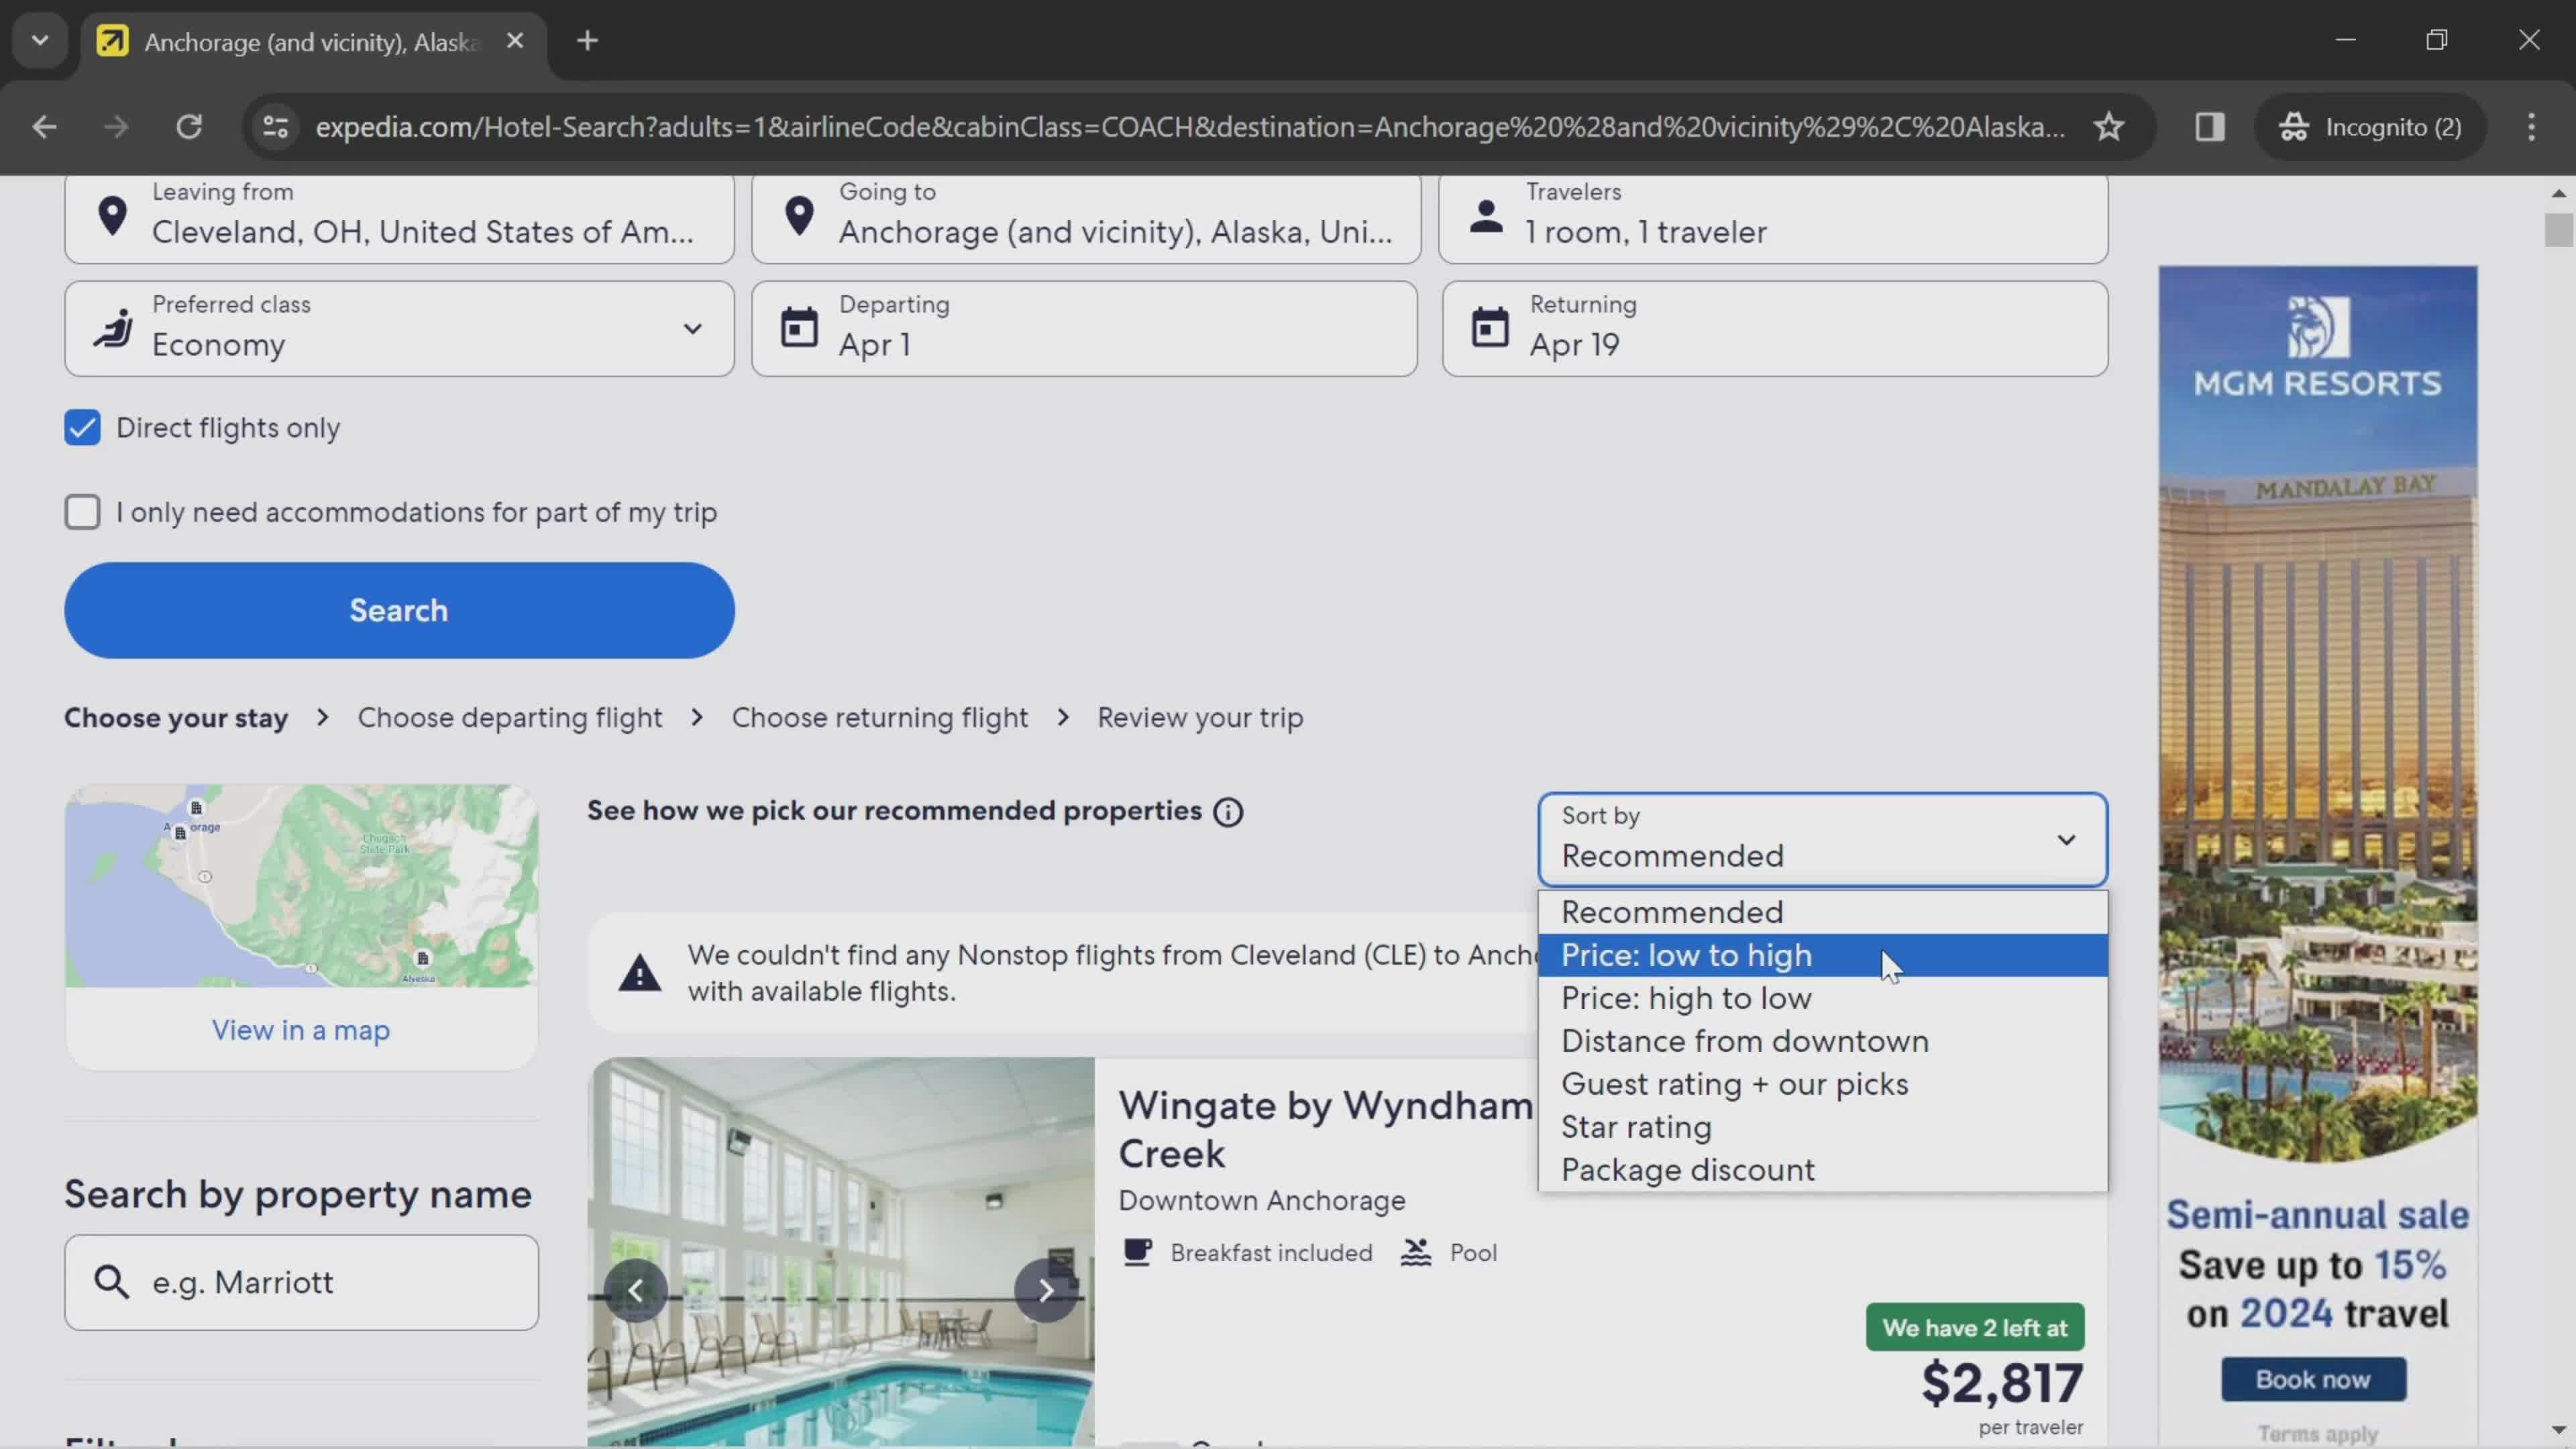2576x1449 pixels.
Task: Open View in a map link
Action: (301, 1030)
